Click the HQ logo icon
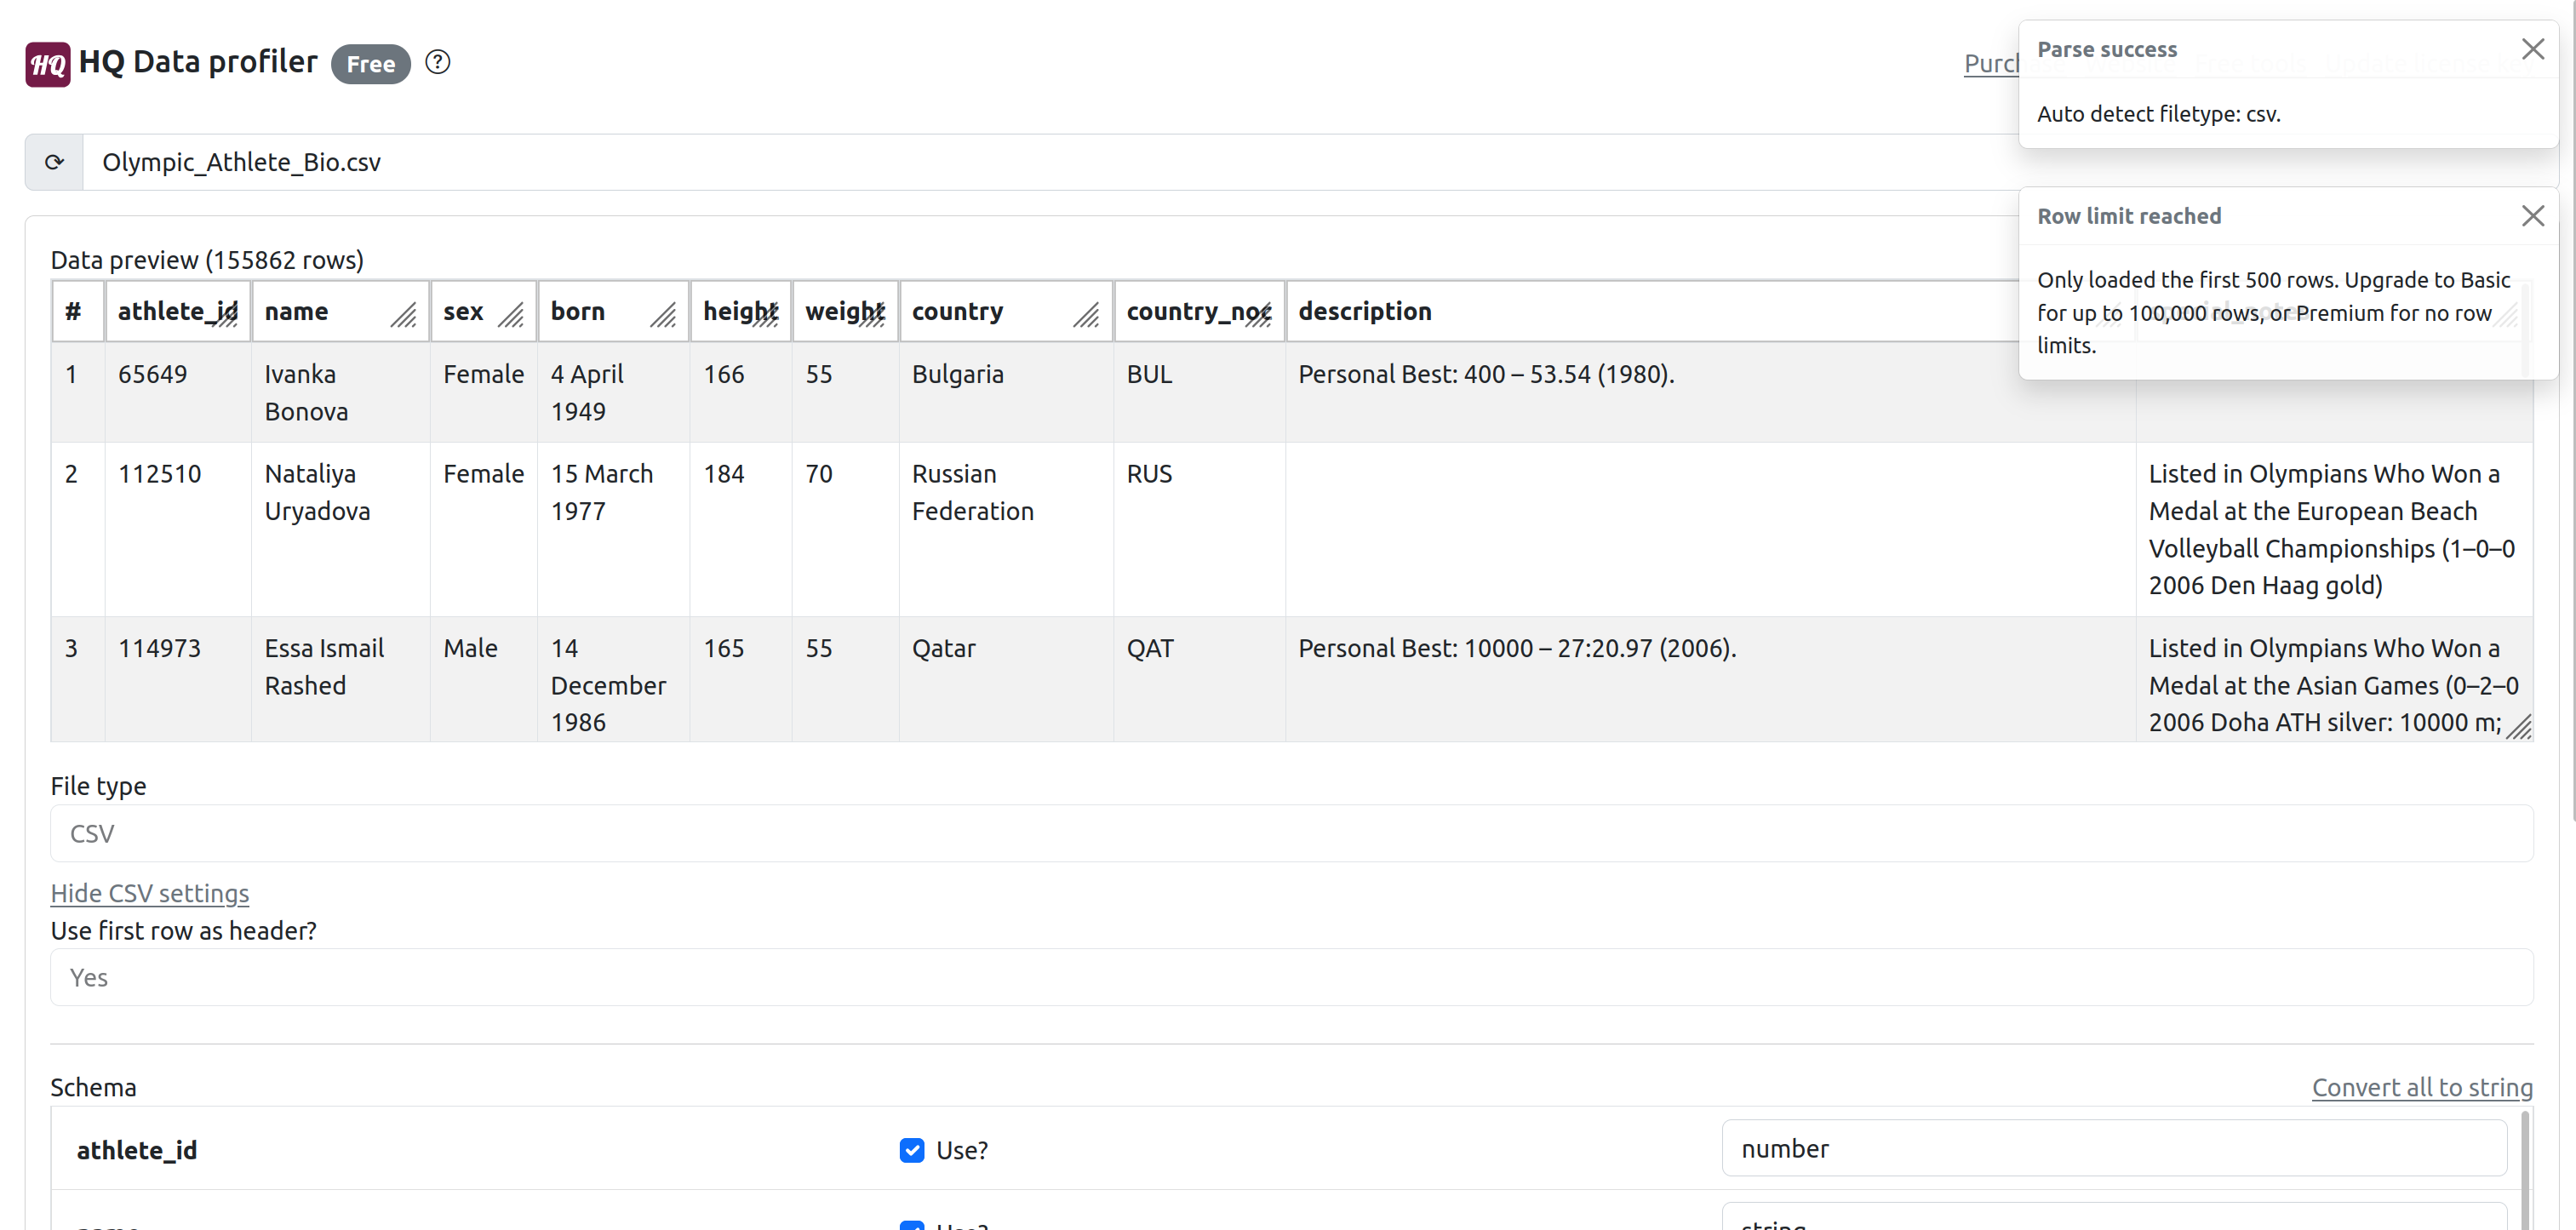The height and width of the screenshot is (1230, 2576). click(47, 64)
